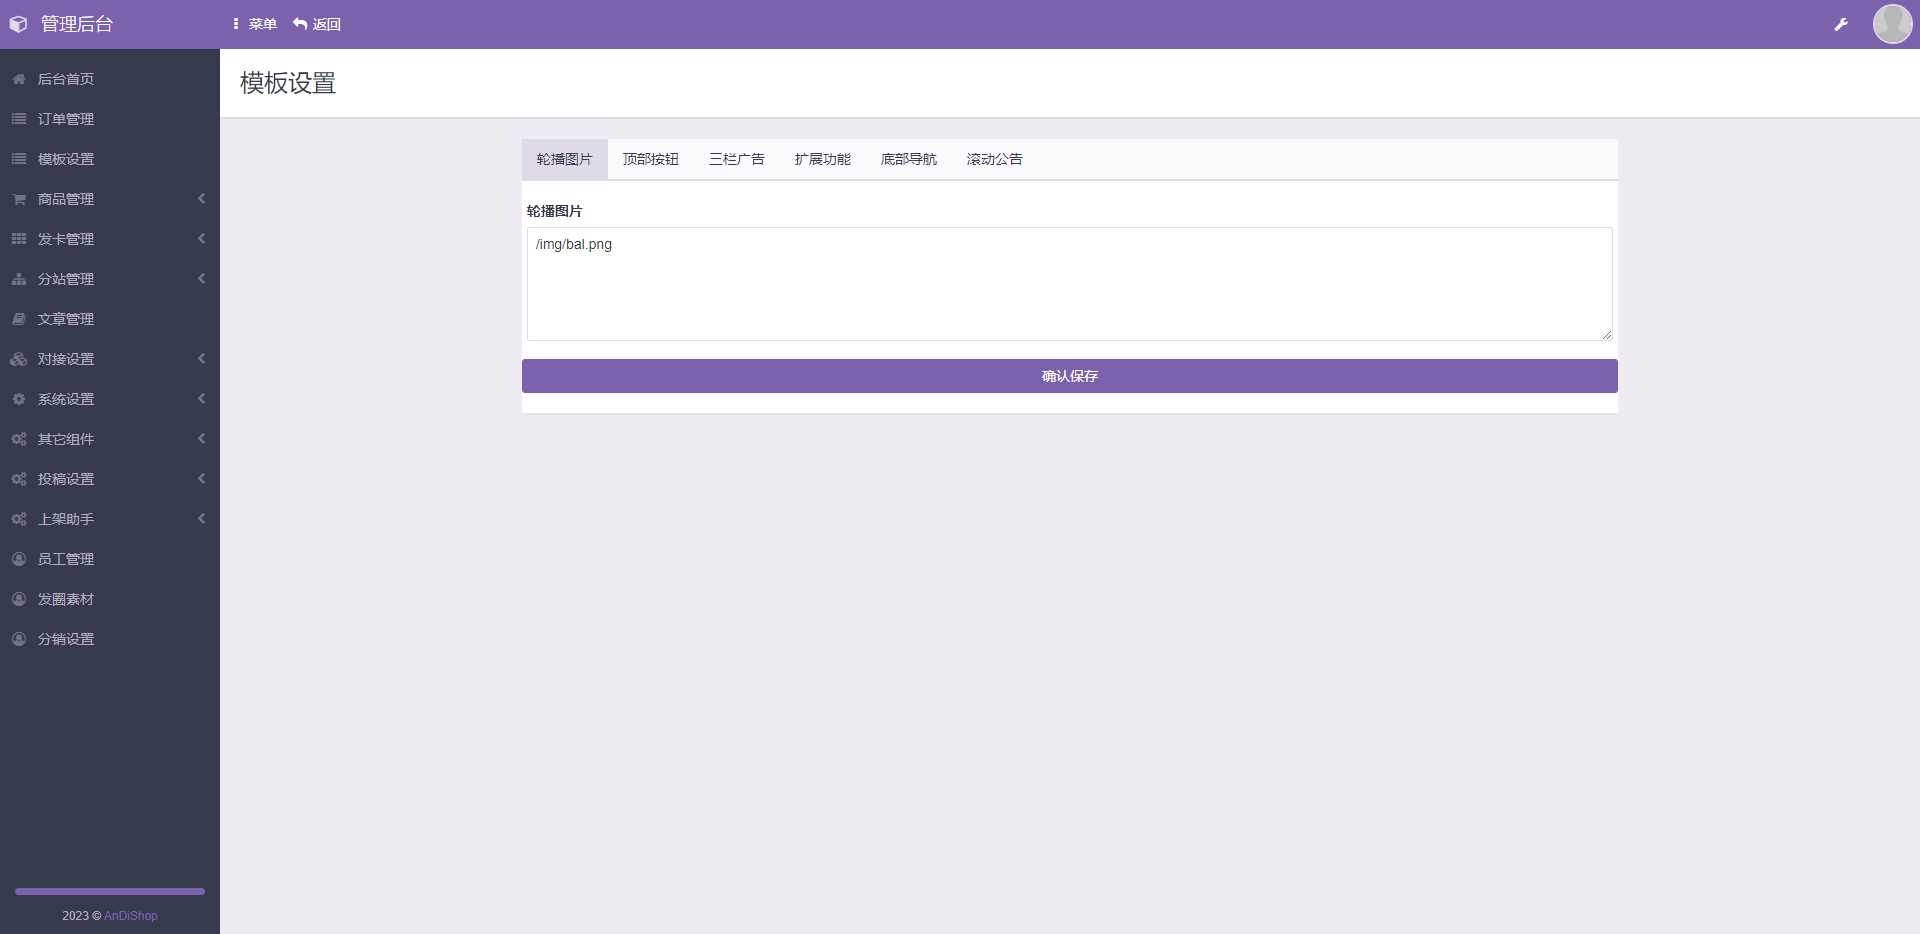Viewport: 1920px width, 934px height.
Task: Click the shopping cart icon beside 商品管理
Action: [18, 199]
